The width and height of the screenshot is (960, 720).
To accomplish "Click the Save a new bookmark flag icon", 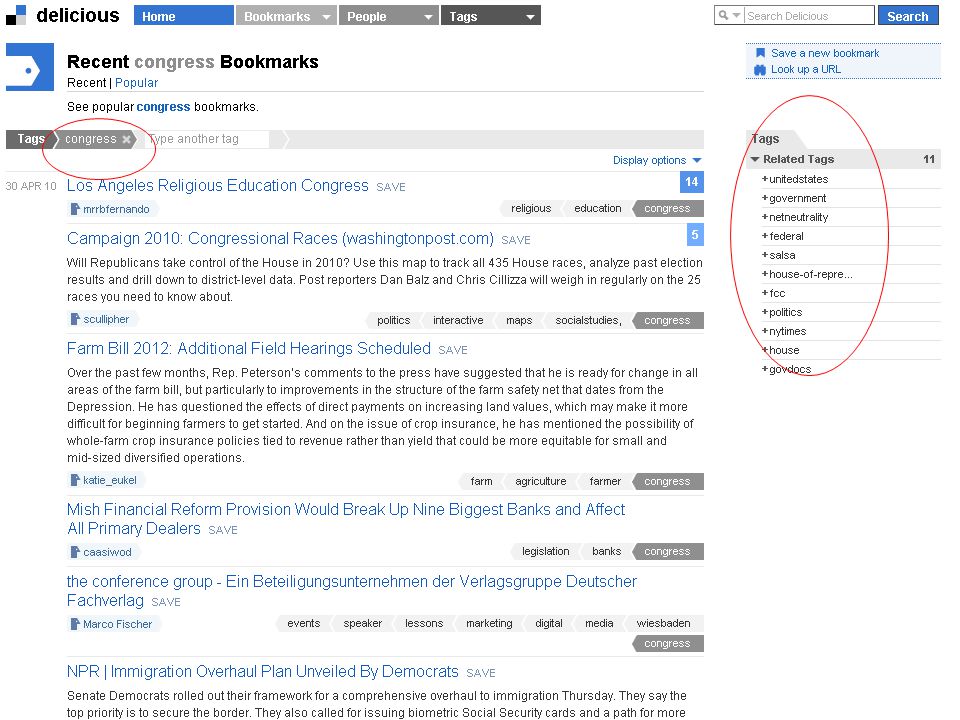I will pos(760,53).
